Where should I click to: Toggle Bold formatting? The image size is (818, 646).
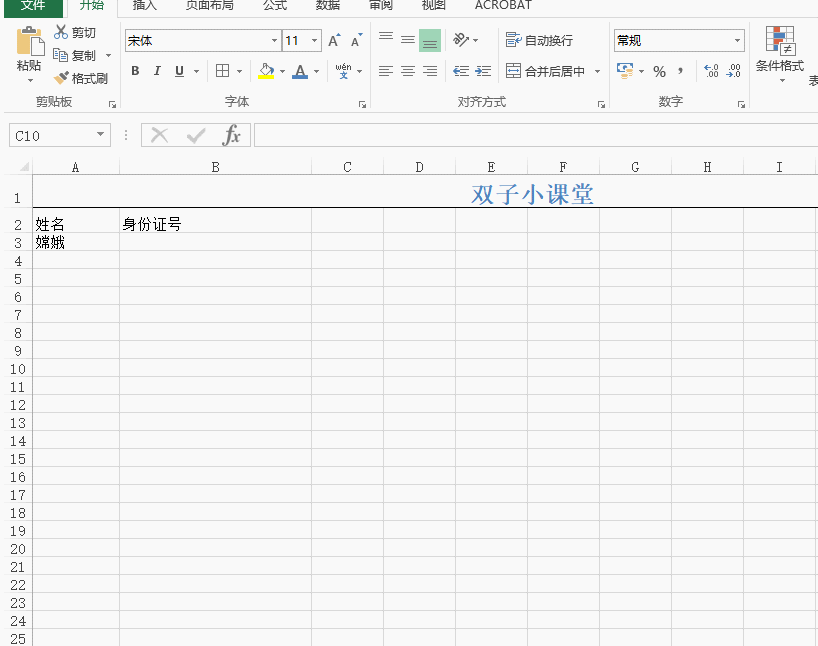[135, 71]
